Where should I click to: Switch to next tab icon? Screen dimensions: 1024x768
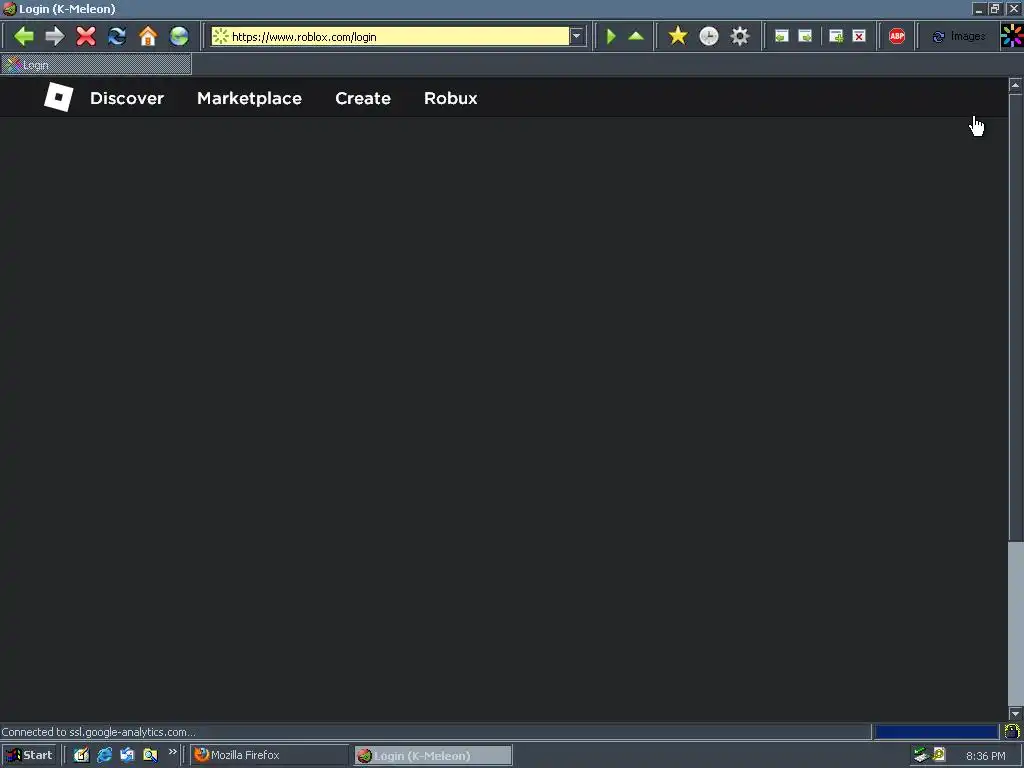[806, 37]
